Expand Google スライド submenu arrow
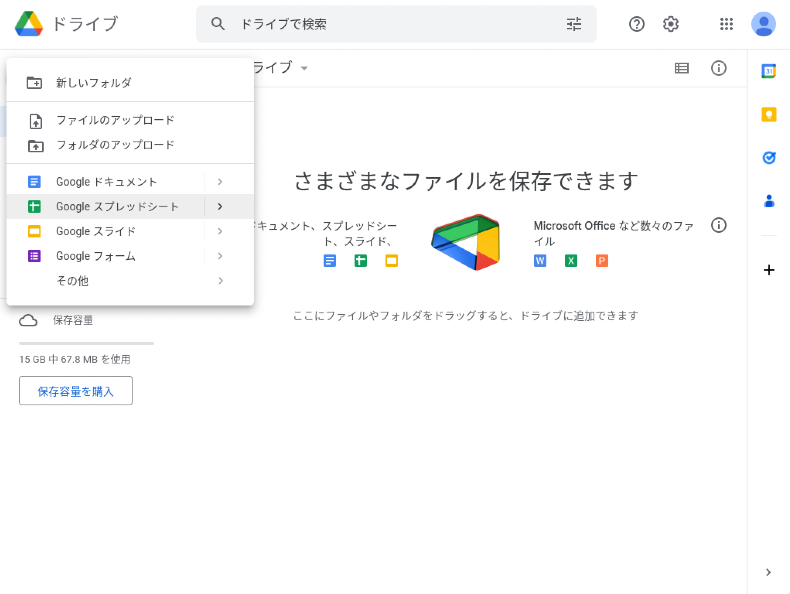The height and width of the screenshot is (594, 790). click(220, 231)
